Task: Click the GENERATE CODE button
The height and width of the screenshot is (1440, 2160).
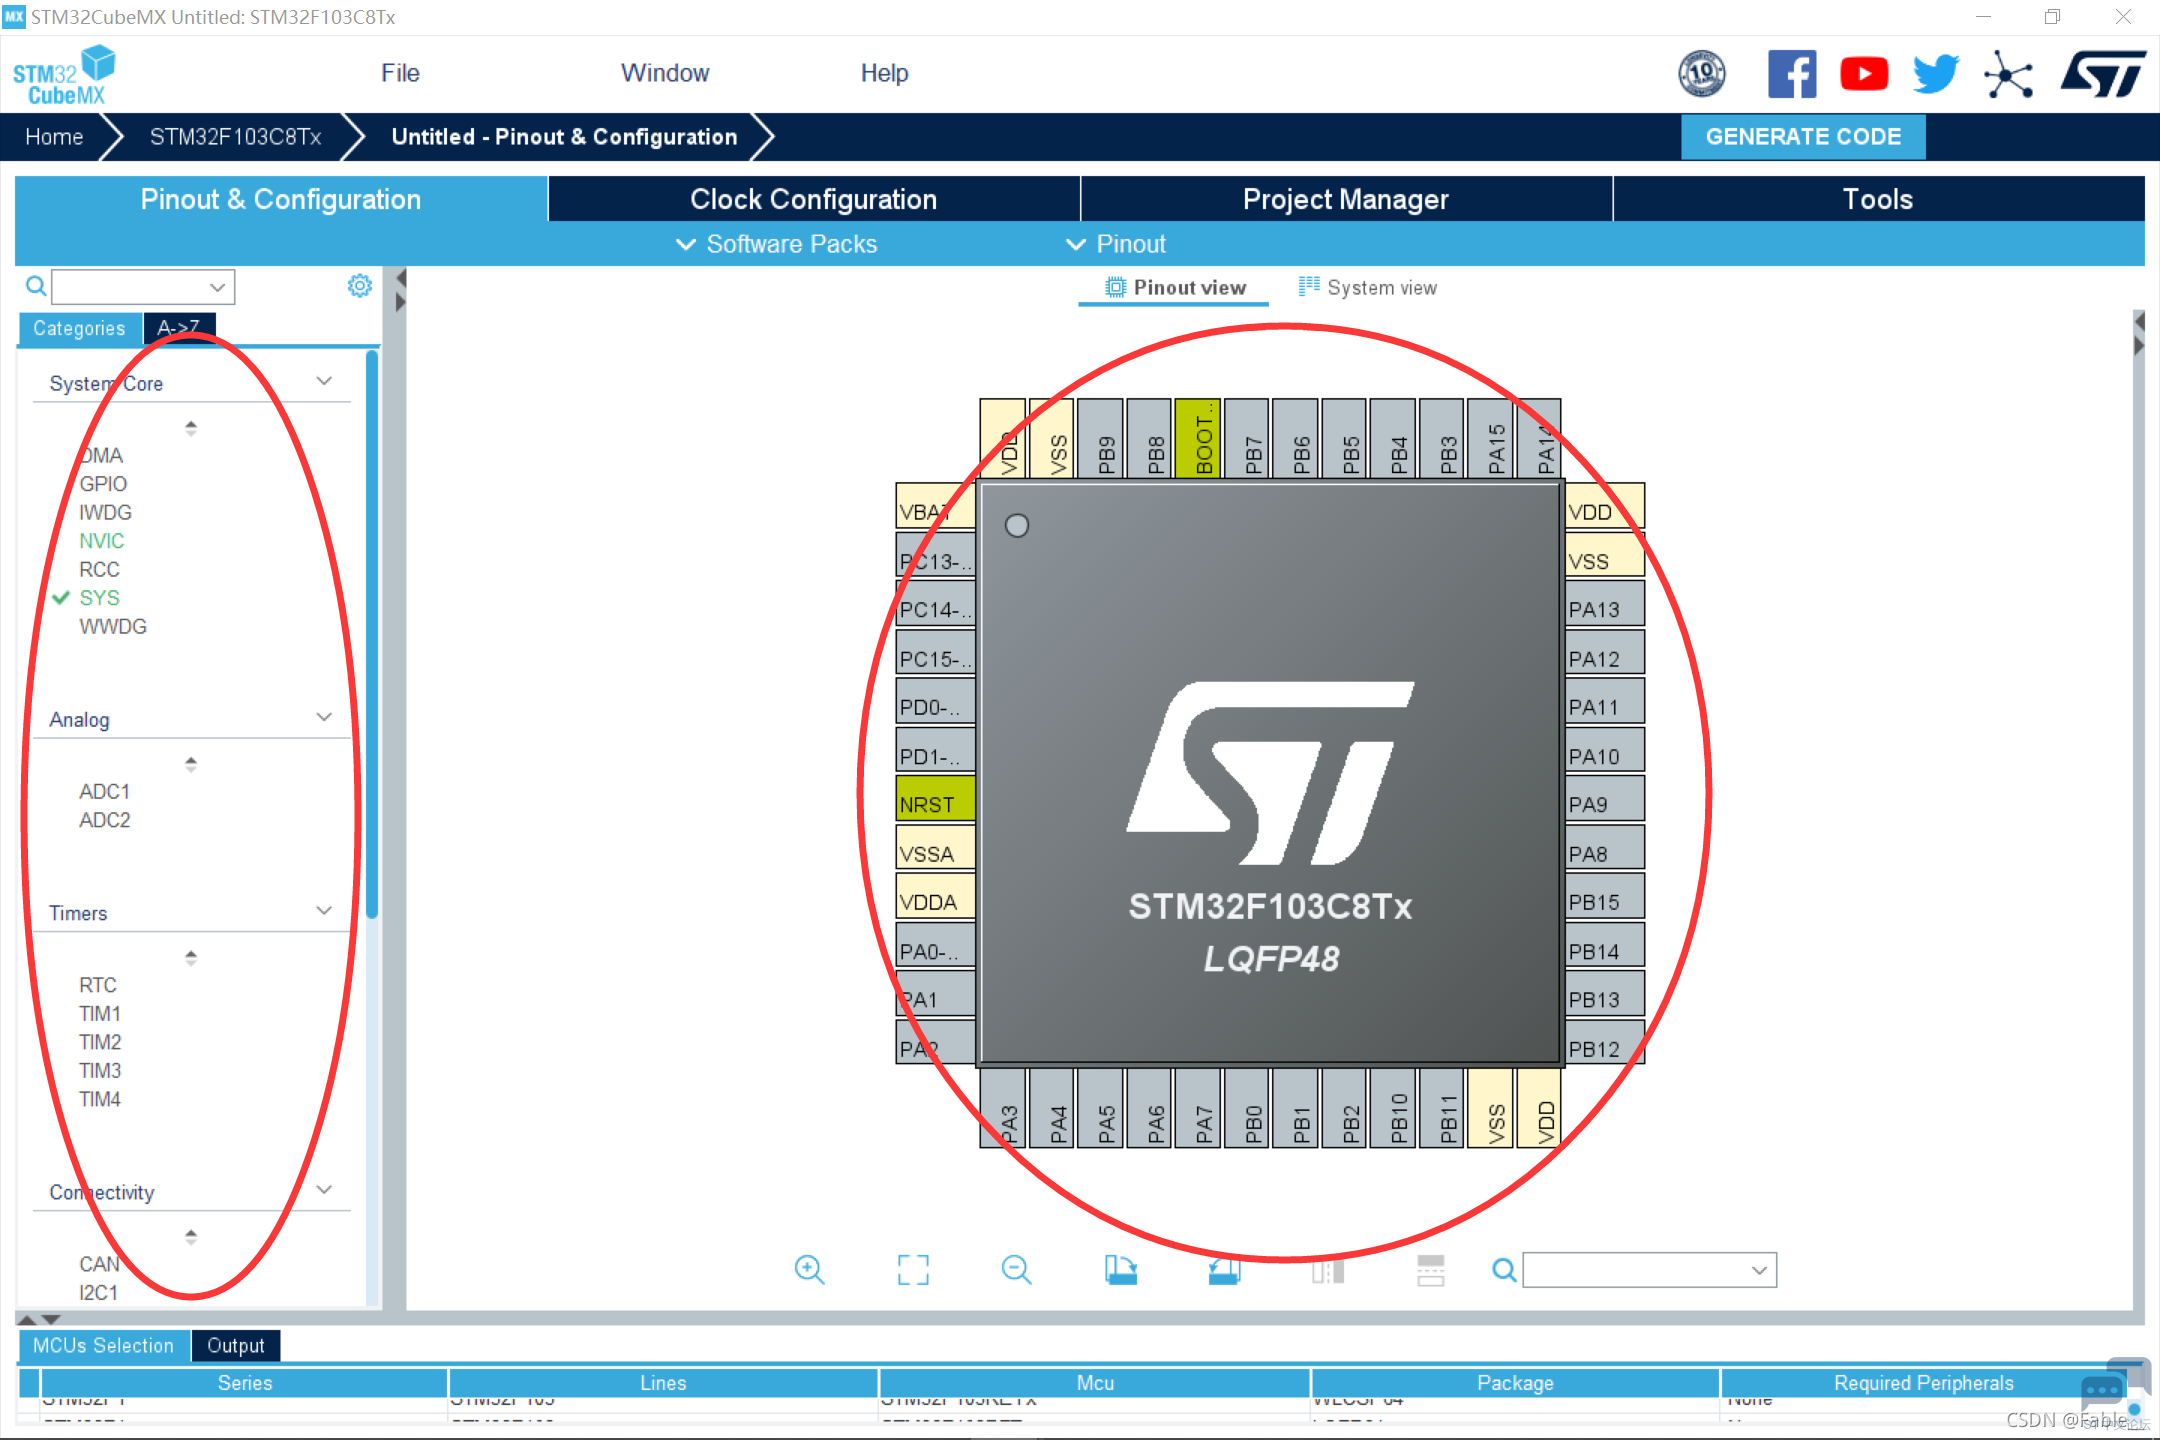Action: point(1803,137)
